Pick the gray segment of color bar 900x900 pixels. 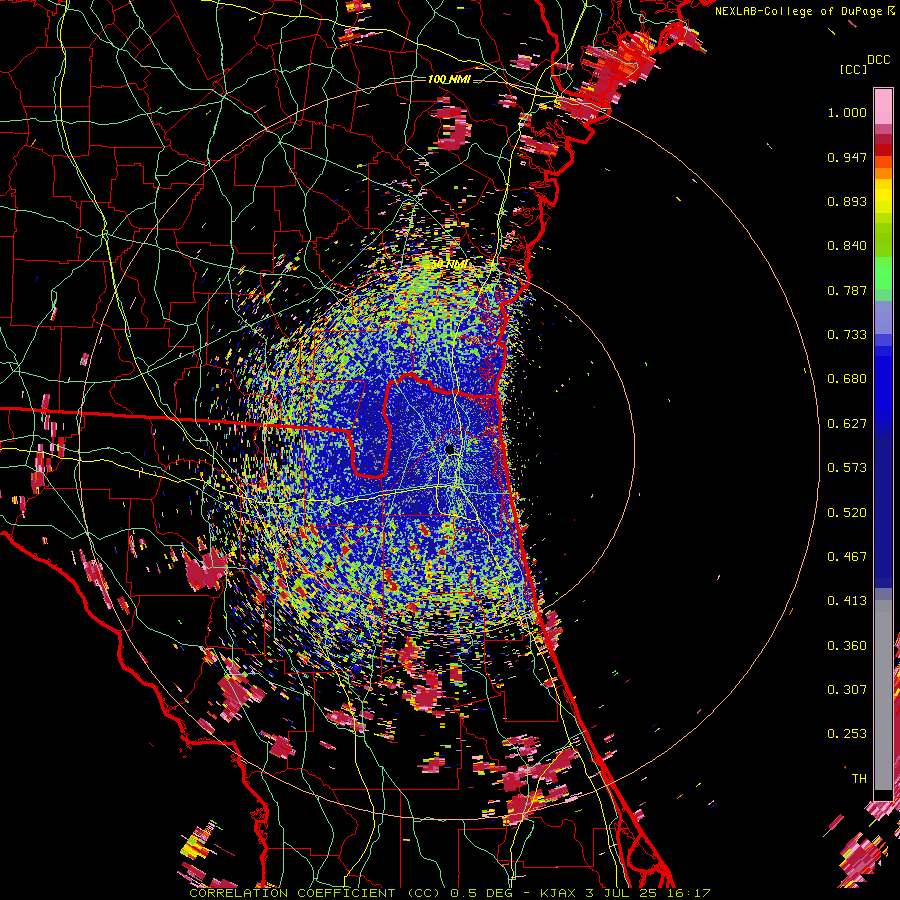[x=883, y=695]
